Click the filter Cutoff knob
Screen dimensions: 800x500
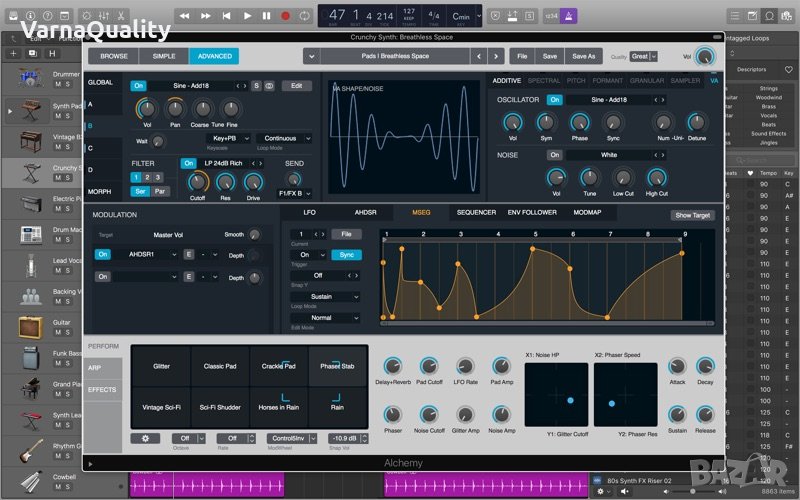(197, 181)
